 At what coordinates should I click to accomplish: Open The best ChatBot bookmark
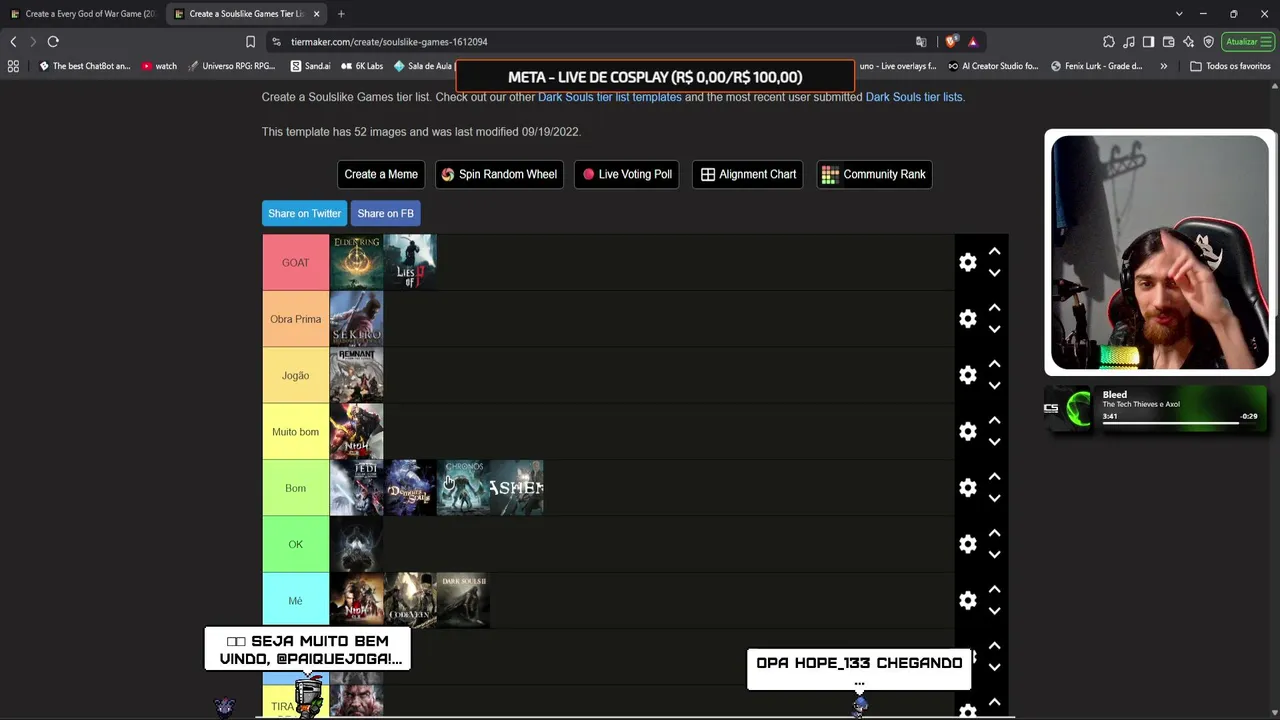(84, 66)
